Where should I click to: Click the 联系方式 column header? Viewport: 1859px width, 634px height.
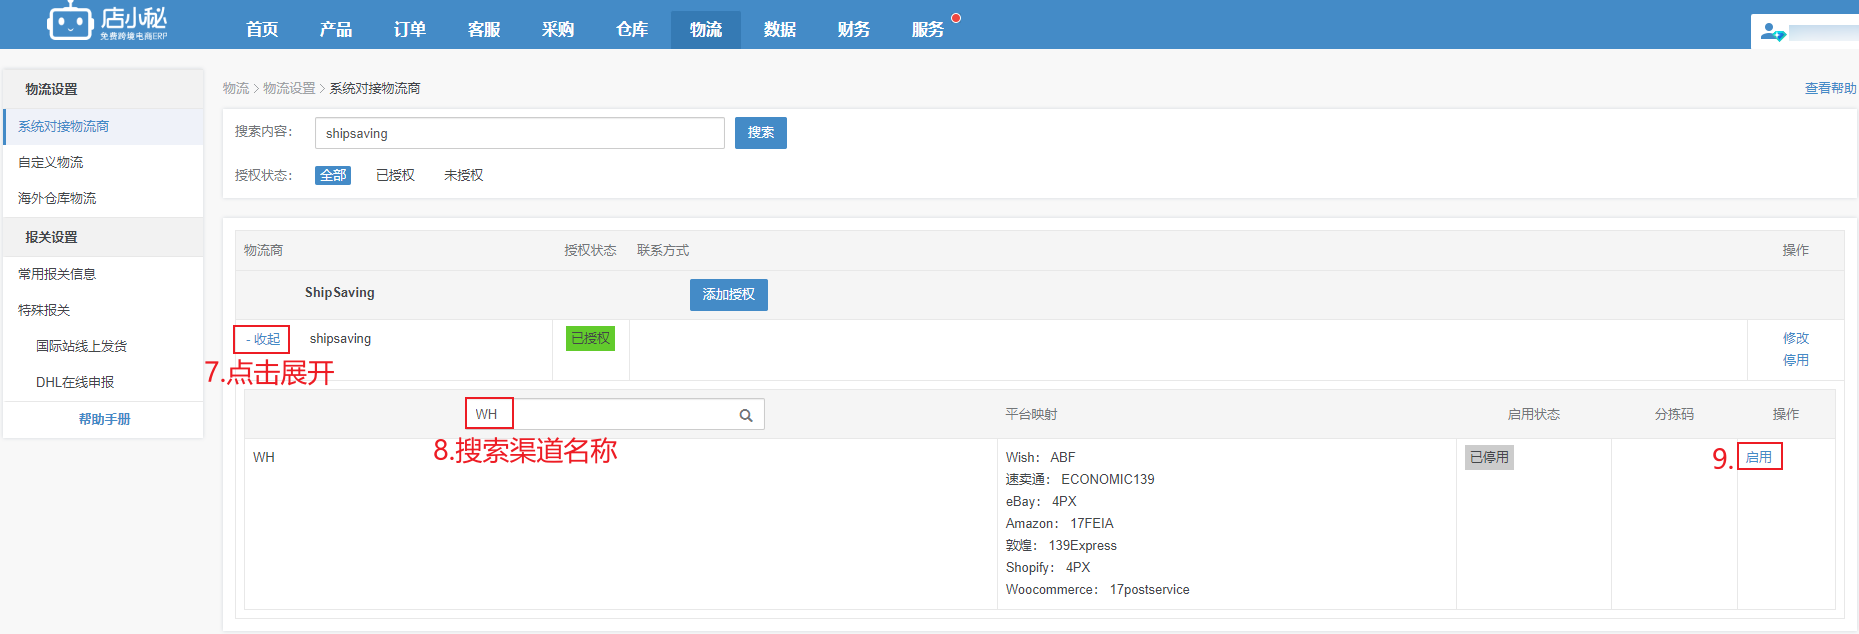(663, 251)
